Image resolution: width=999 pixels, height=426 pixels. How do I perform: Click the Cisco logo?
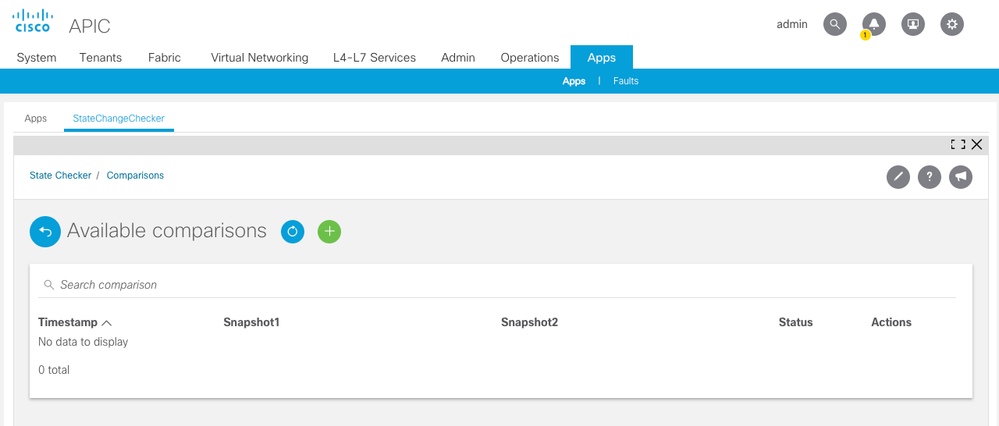(32, 20)
